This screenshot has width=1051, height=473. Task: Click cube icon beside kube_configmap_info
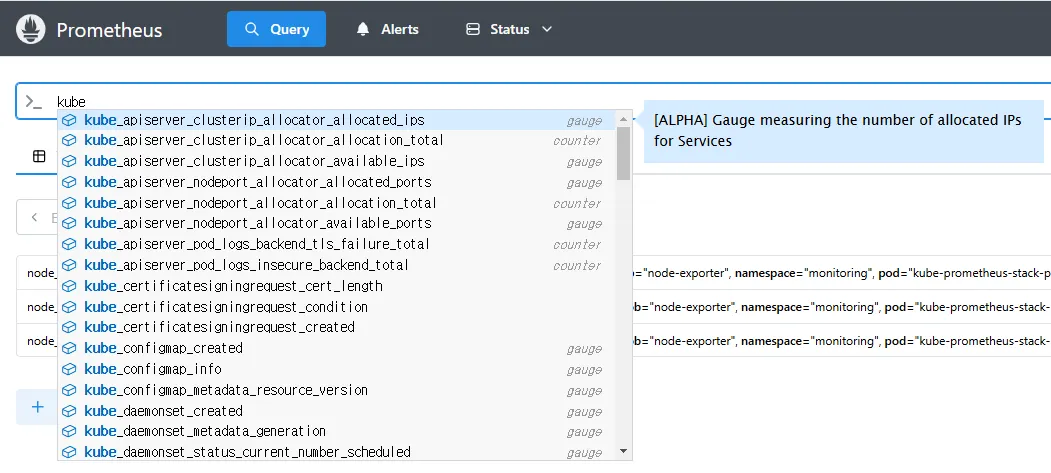tap(70, 369)
